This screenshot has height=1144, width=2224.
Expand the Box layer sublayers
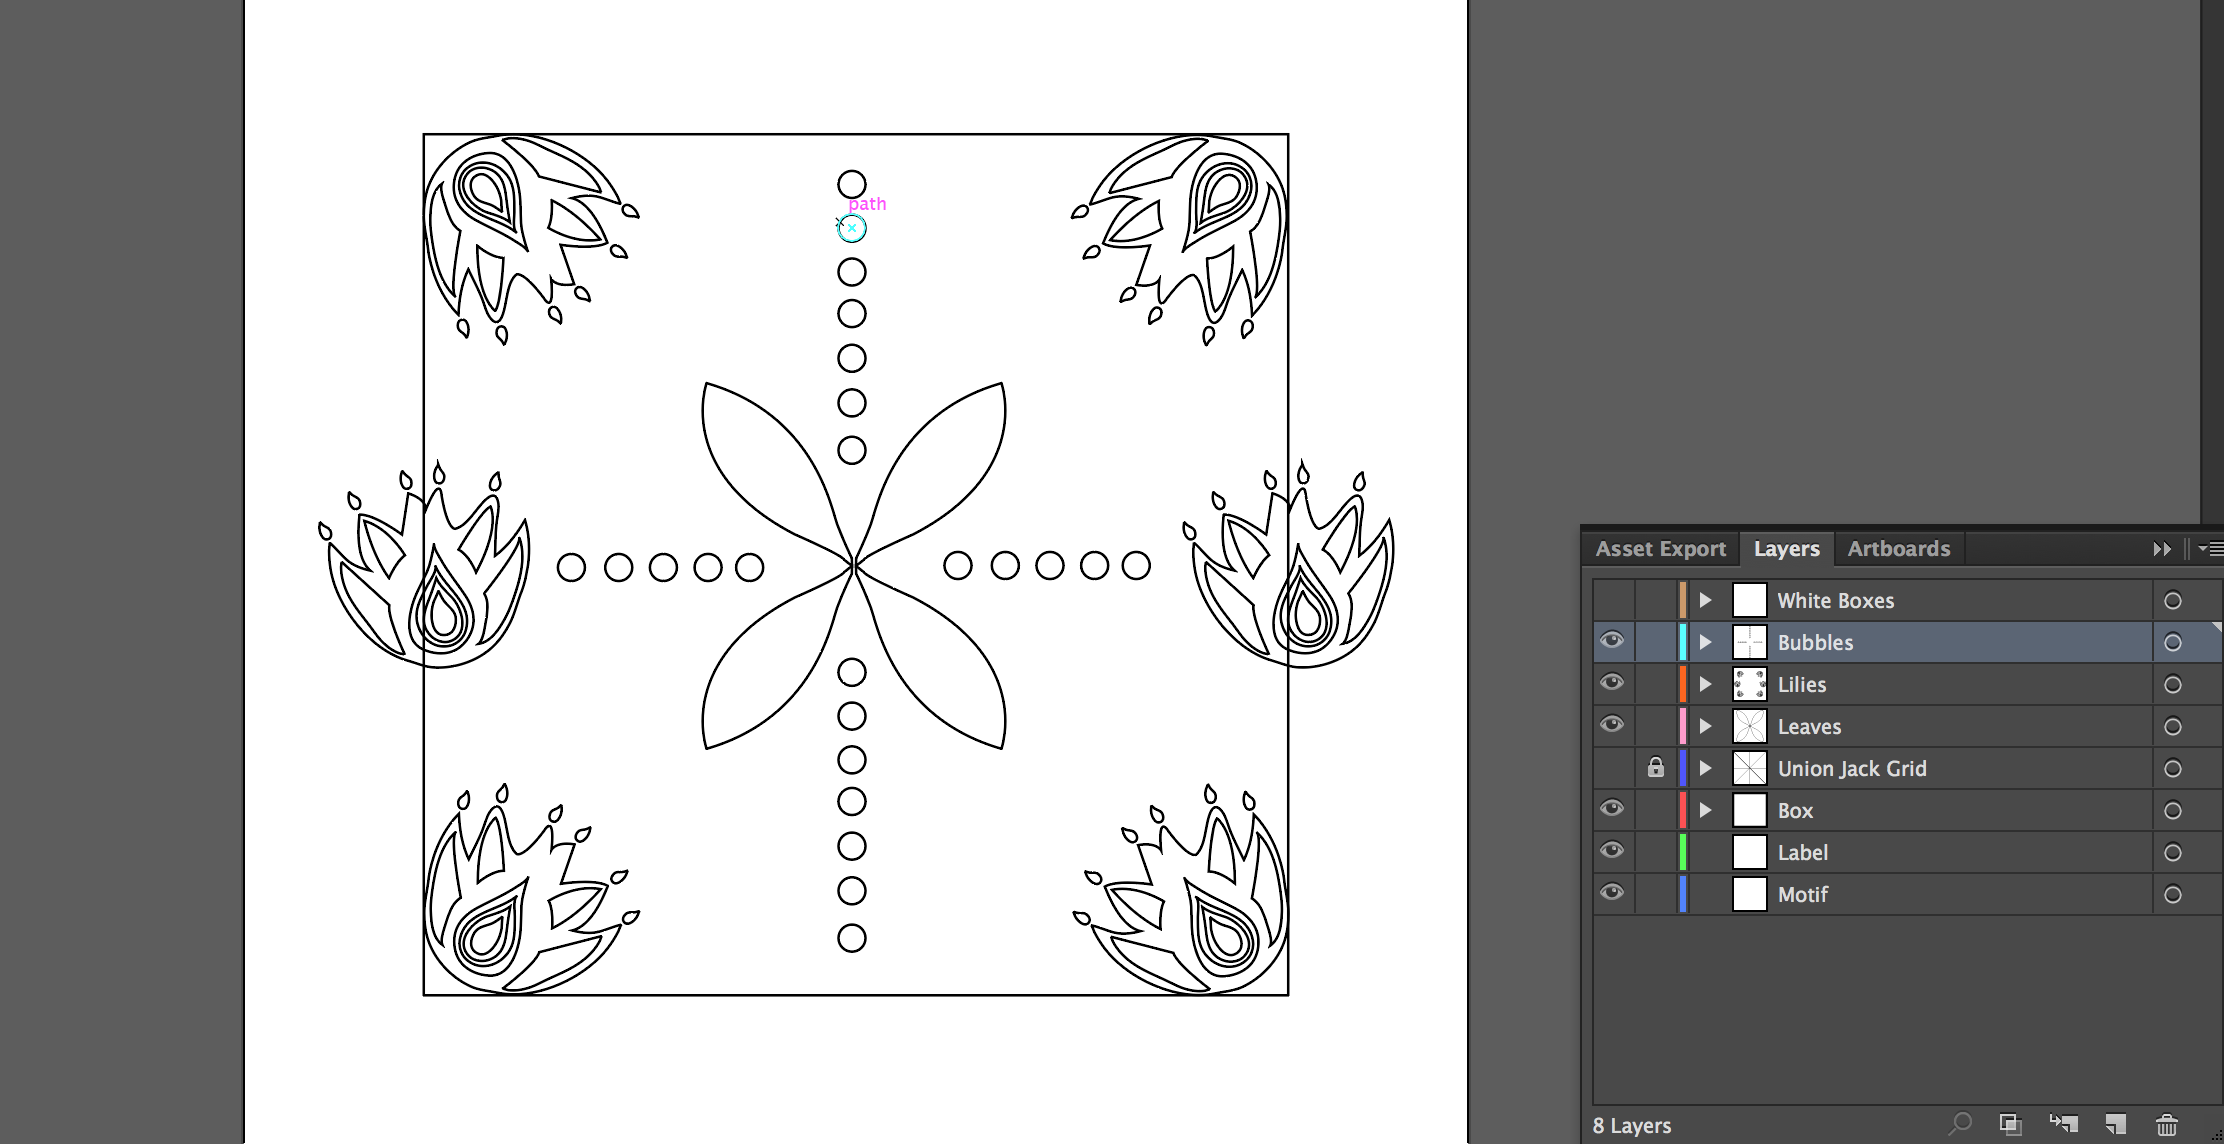tap(1706, 810)
